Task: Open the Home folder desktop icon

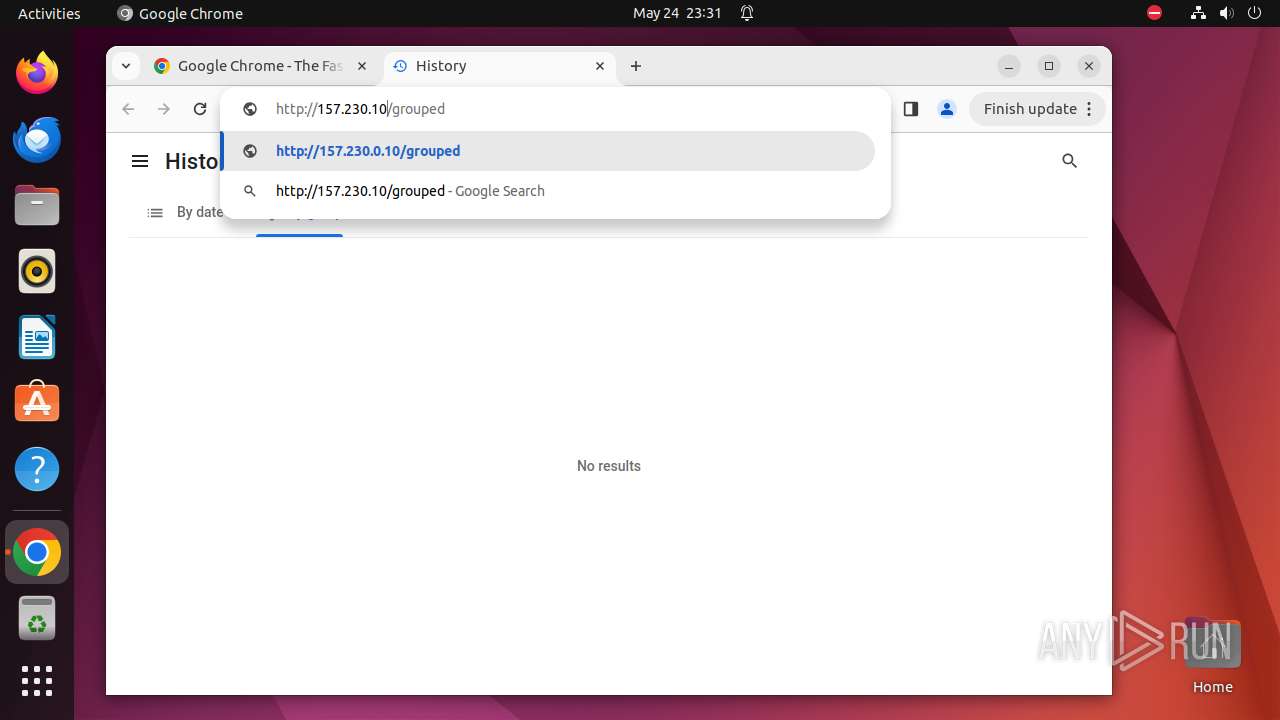Action: coord(1212,657)
